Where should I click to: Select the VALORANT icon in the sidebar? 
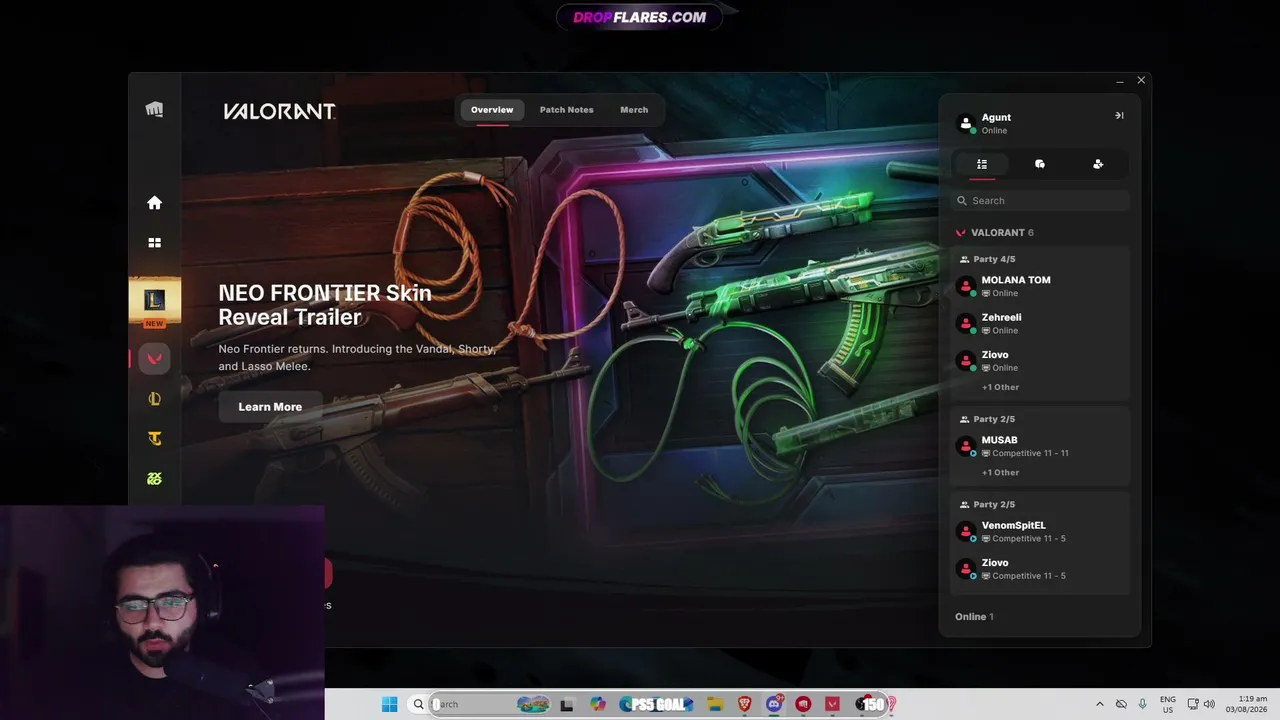coord(154,358)
